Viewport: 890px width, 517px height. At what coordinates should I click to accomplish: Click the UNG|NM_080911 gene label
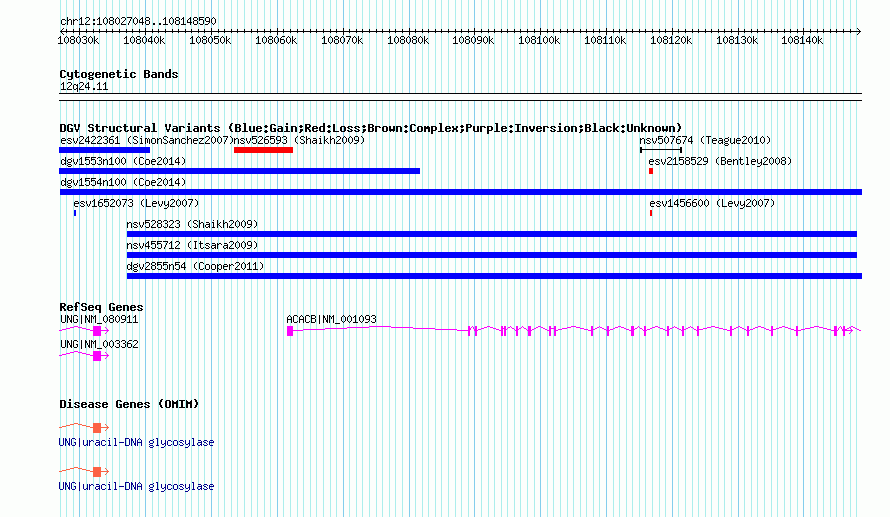pos(99,320)
